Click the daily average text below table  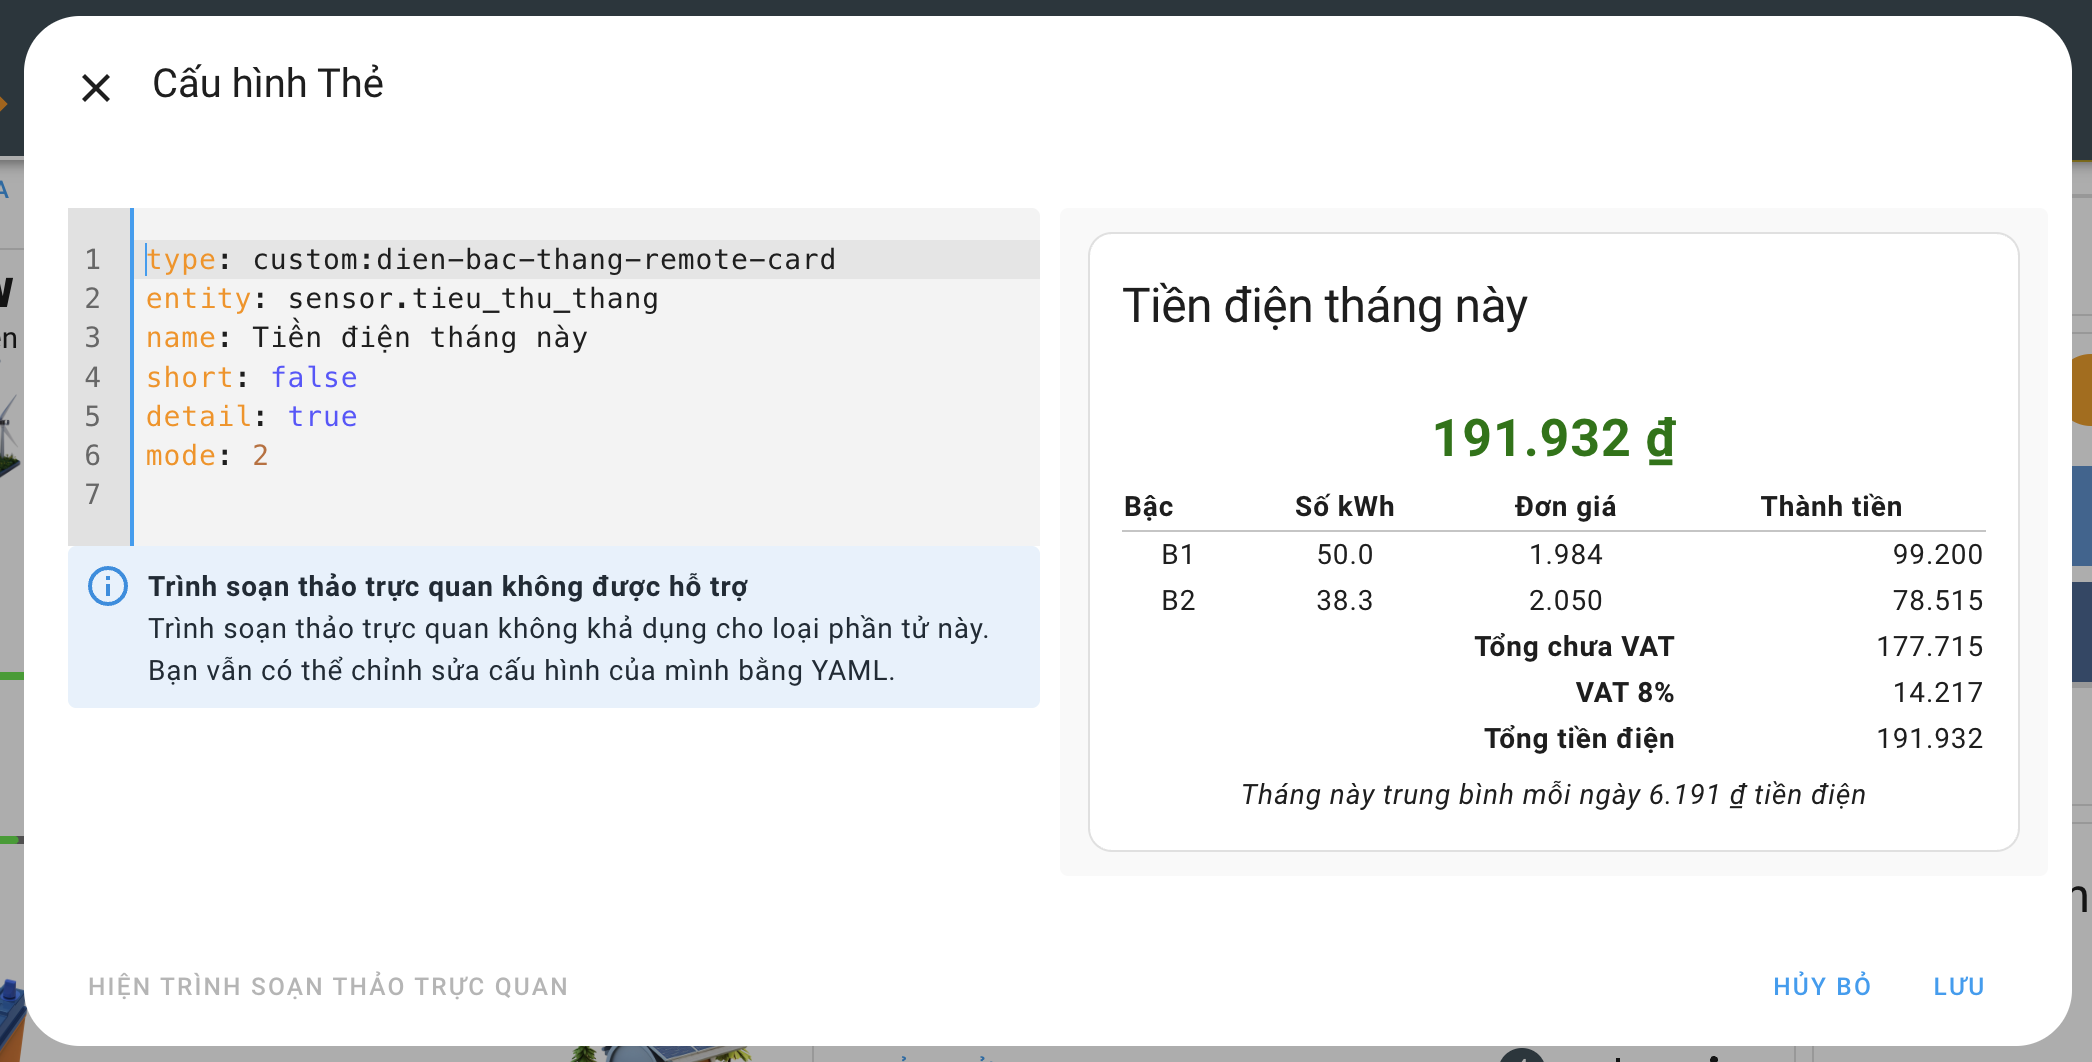click(1553, 794)
